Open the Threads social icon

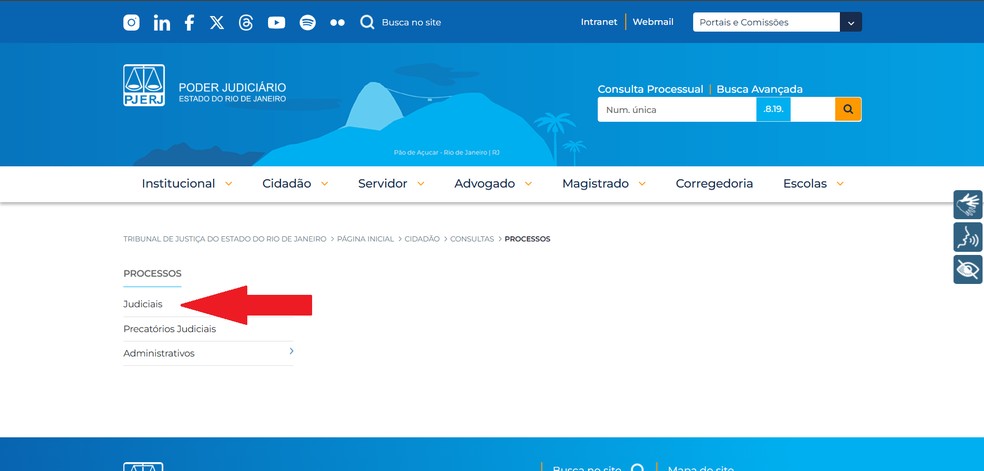coord(246,23)
